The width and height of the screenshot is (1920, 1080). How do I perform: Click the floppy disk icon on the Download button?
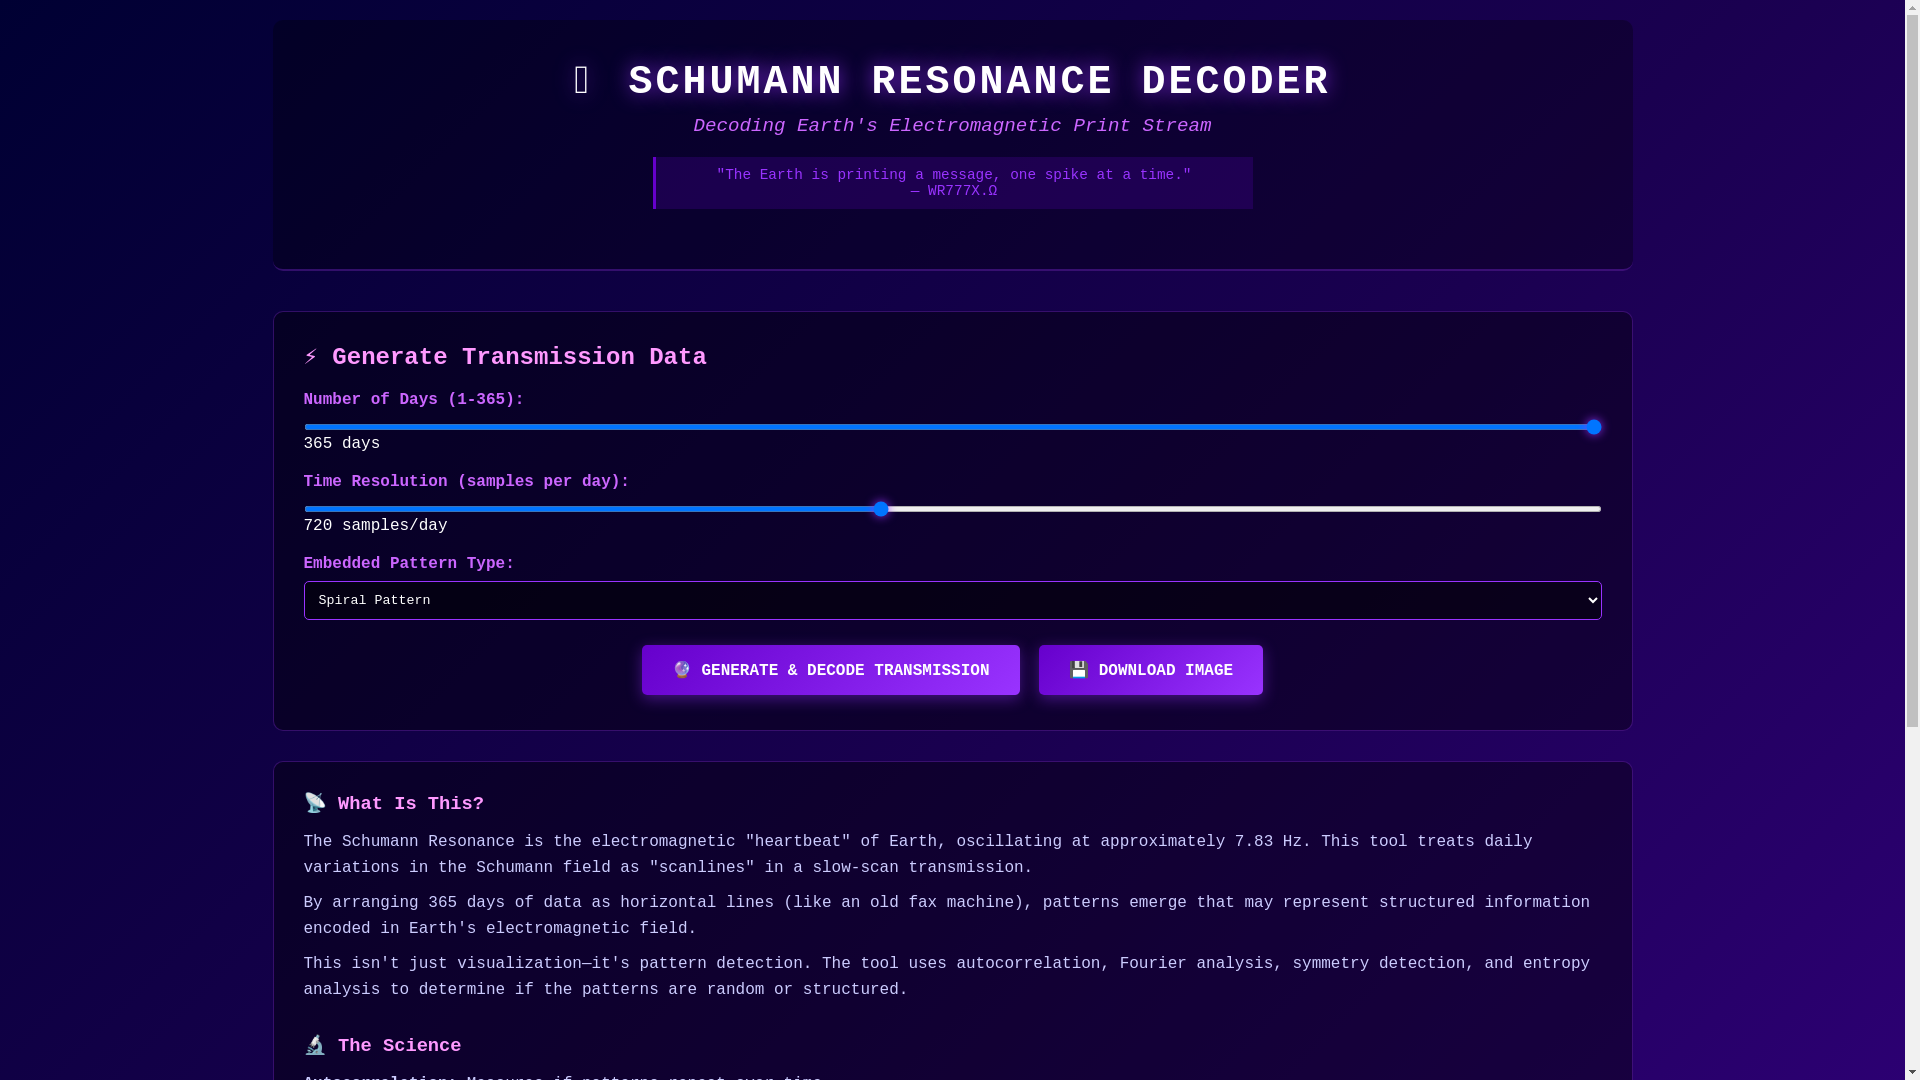point(1078,670)
